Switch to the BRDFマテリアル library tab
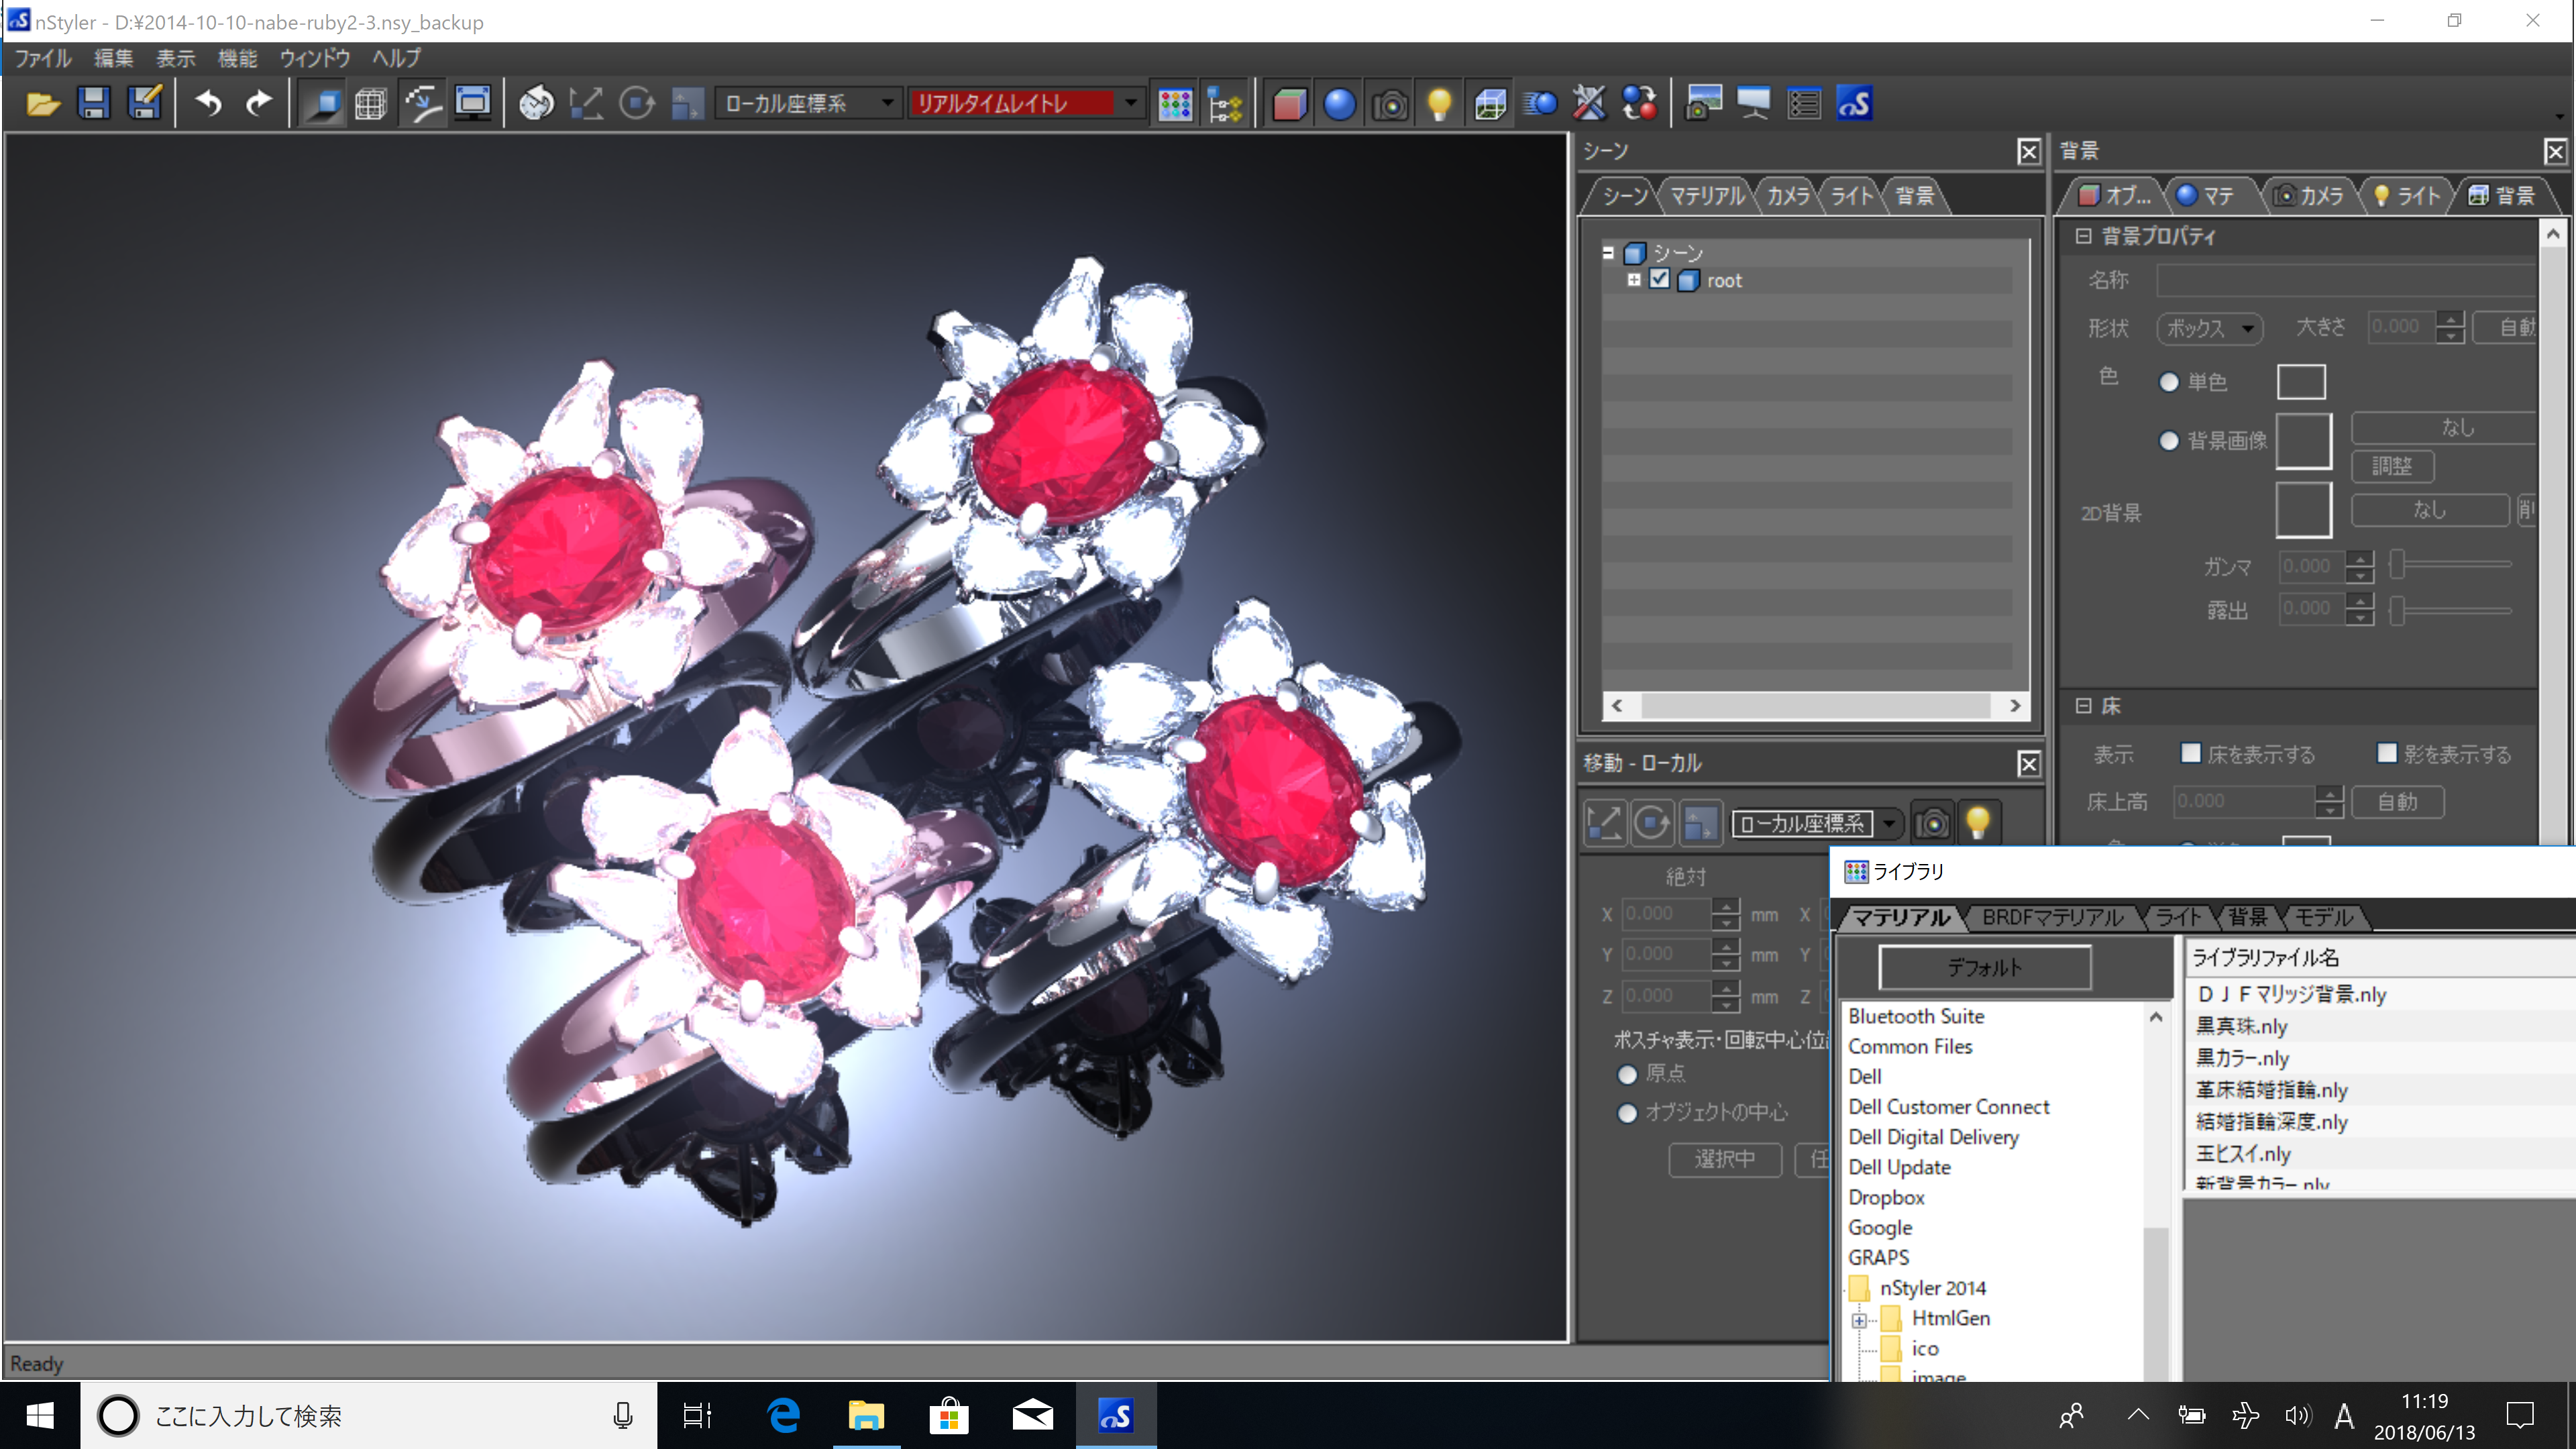2576x1449 pixels. [2051, 917]
